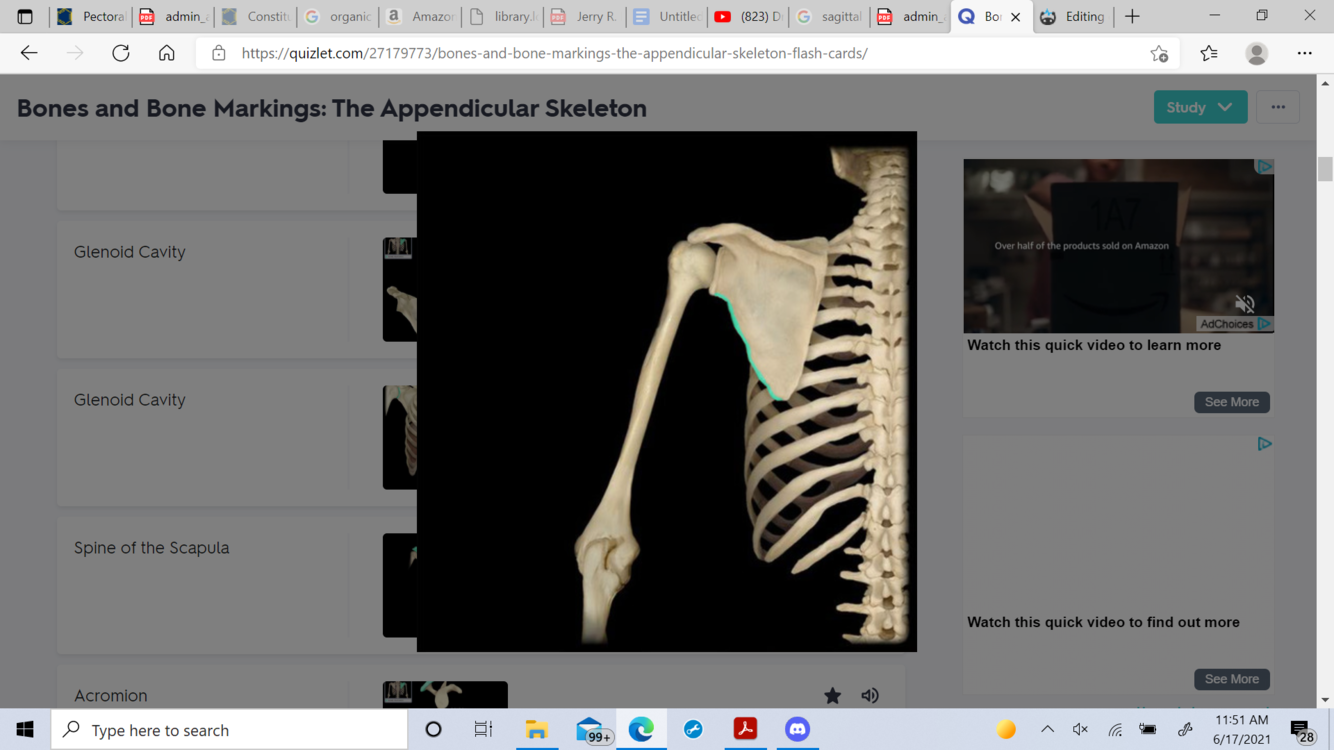Open the browser profile menu
The width and height of the screenshot is (1334, 750).
pyautogui.click(x=1257, y=53)
